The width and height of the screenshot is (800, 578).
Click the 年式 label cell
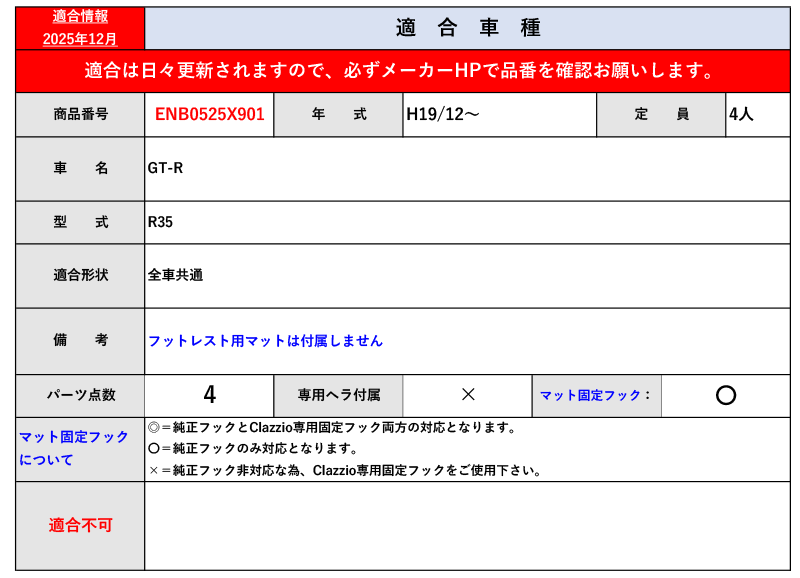coord(338,114)
